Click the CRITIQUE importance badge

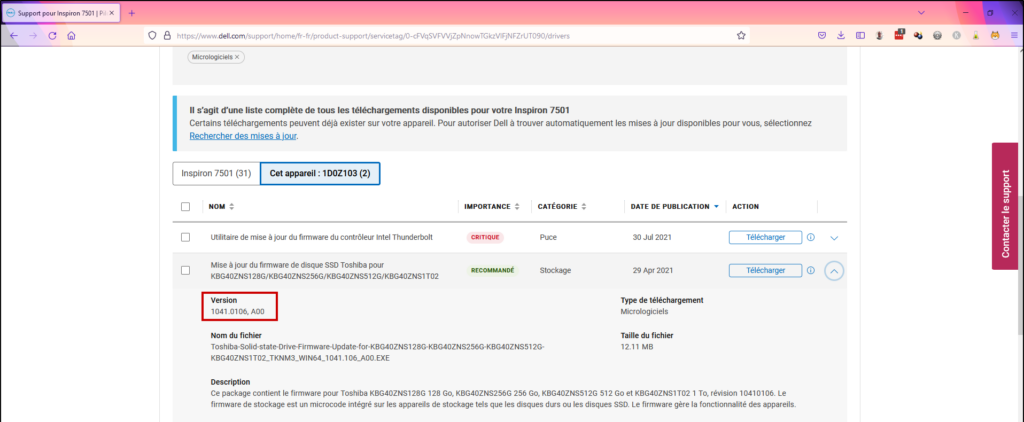click(485, 238)
